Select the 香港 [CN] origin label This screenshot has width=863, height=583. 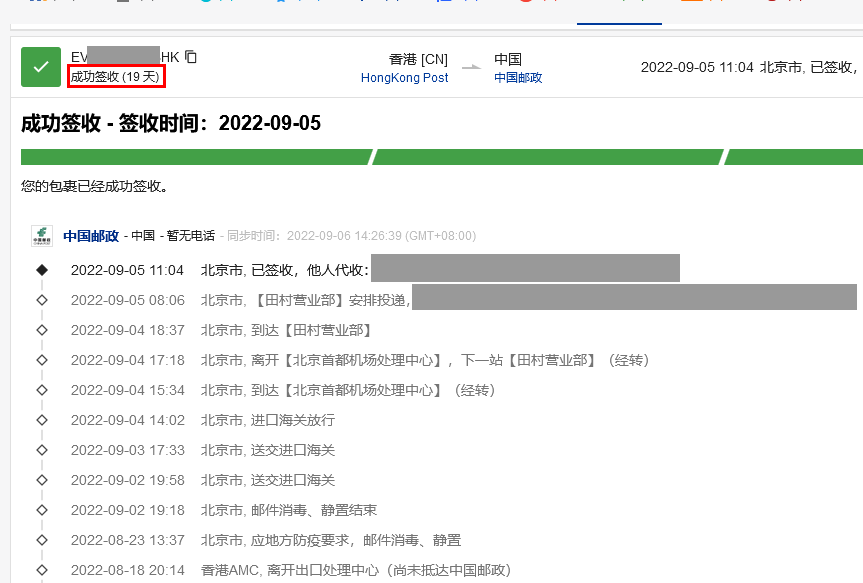click(418, 59)
